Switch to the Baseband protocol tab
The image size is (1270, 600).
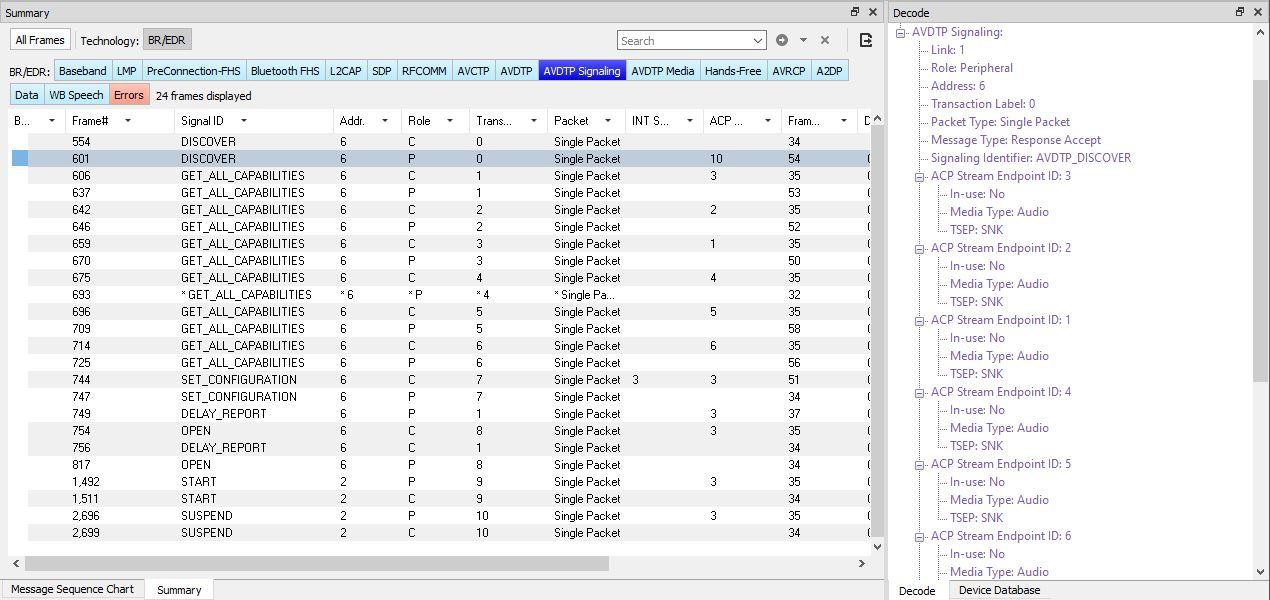coord(82,71)
